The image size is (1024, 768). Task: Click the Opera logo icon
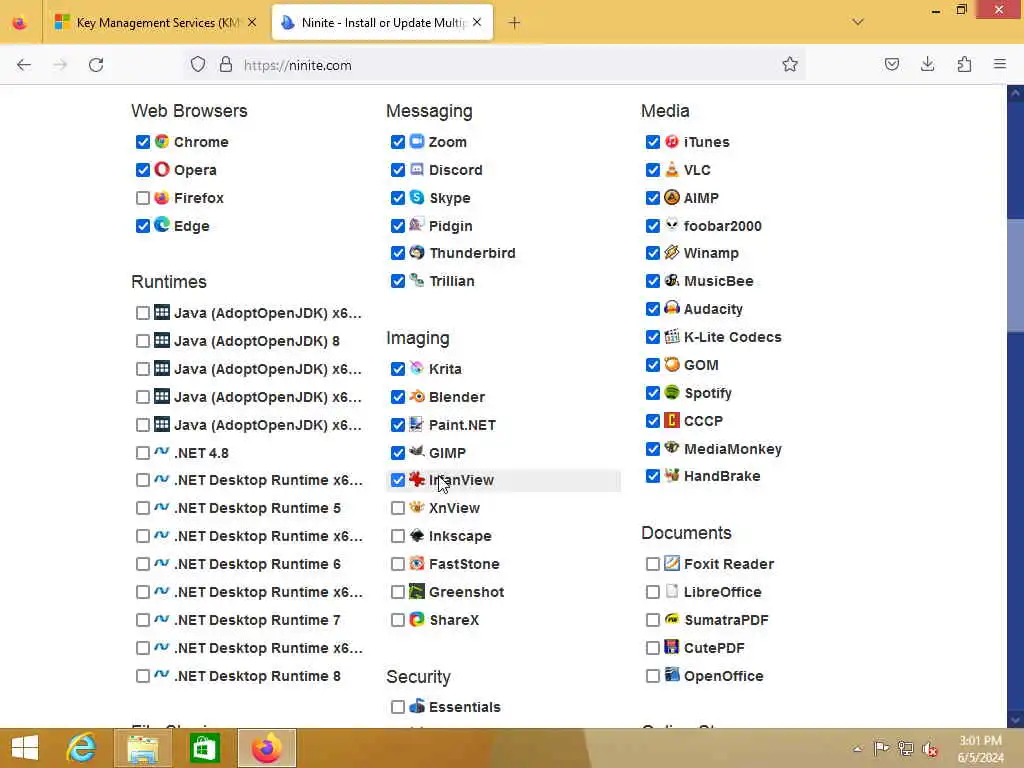tap(162, 170)
